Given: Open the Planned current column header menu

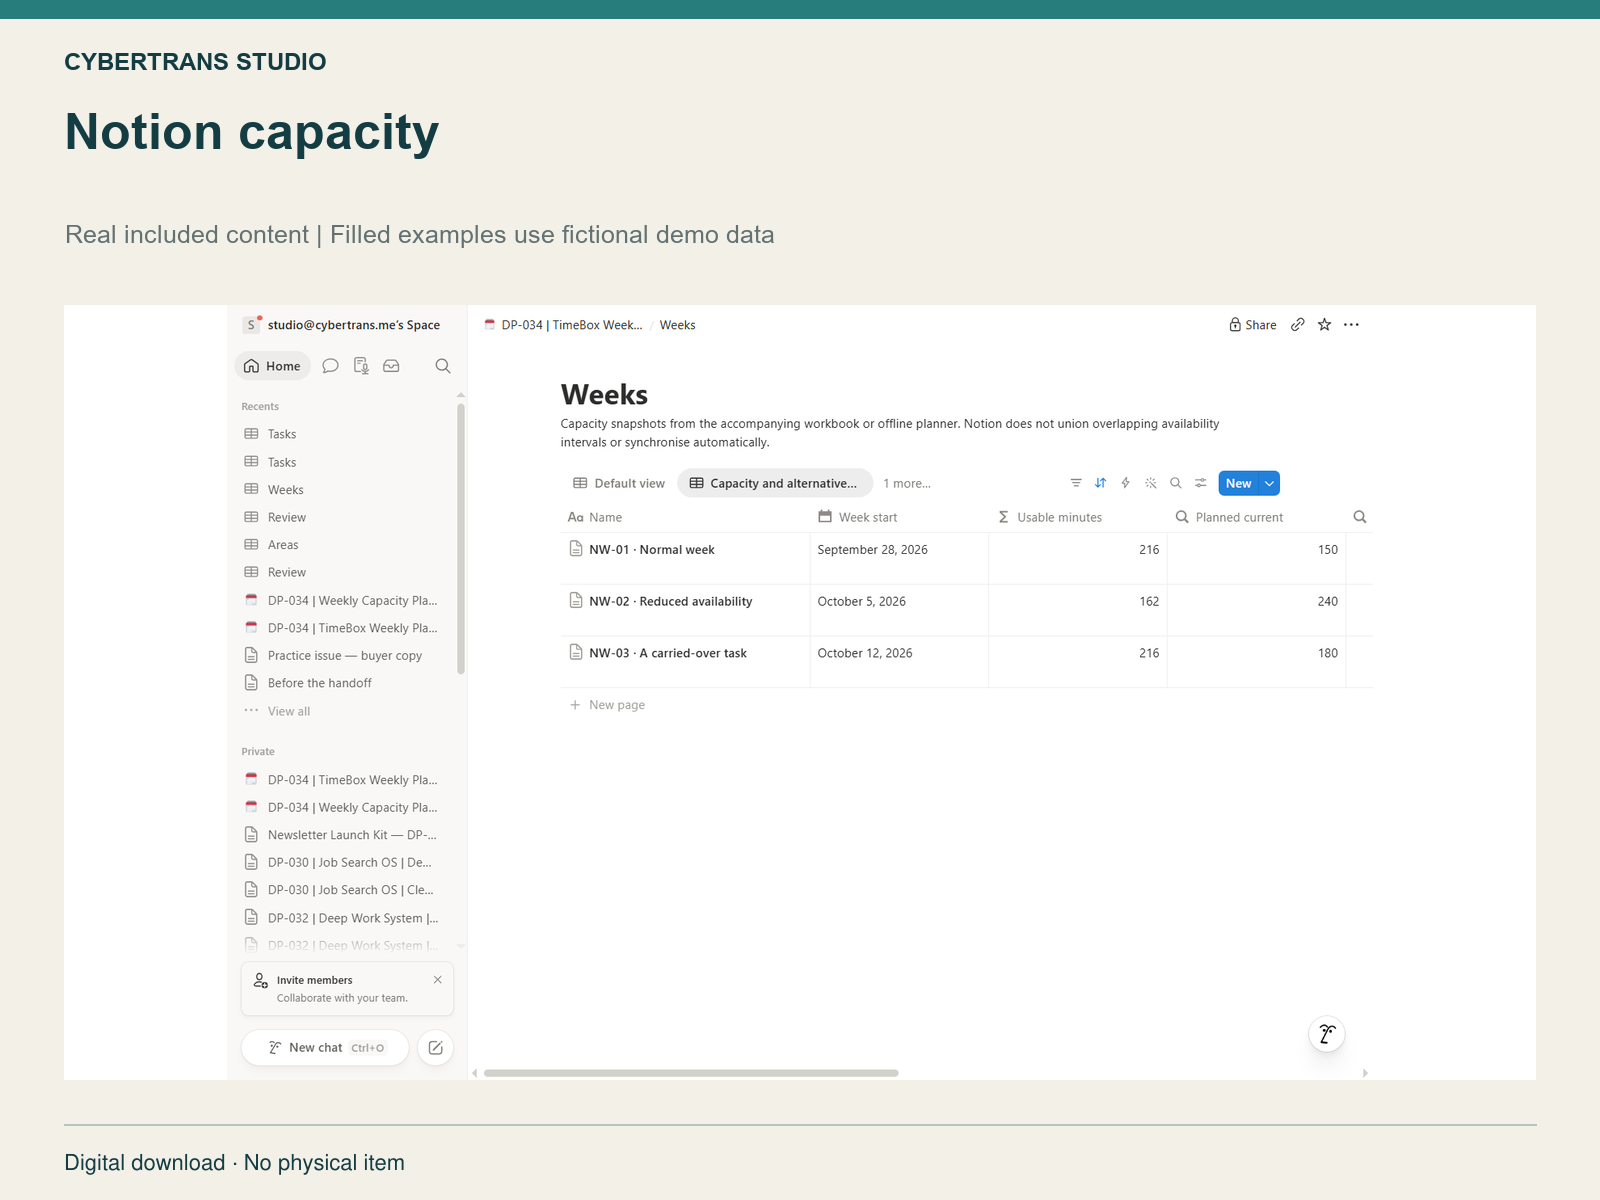Looking at the screenshot, I should coord(1256,517).
